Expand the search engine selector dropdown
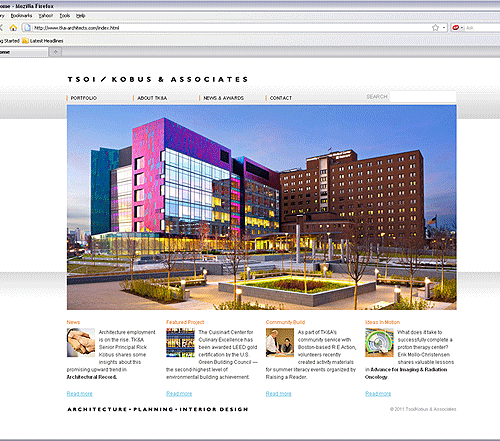 point(462,28)
